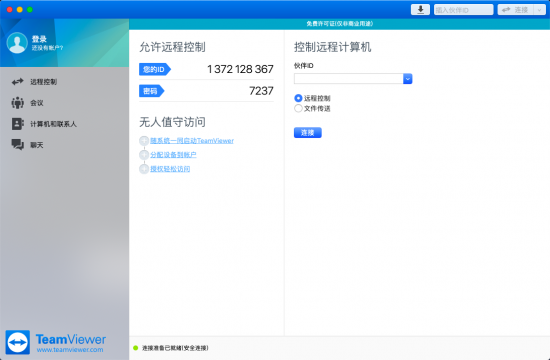The width and height of the screenshot is (550, 360).
Task: Select the 文件传送 radio button
Action: pyautogui.click(x=298, y=108)
